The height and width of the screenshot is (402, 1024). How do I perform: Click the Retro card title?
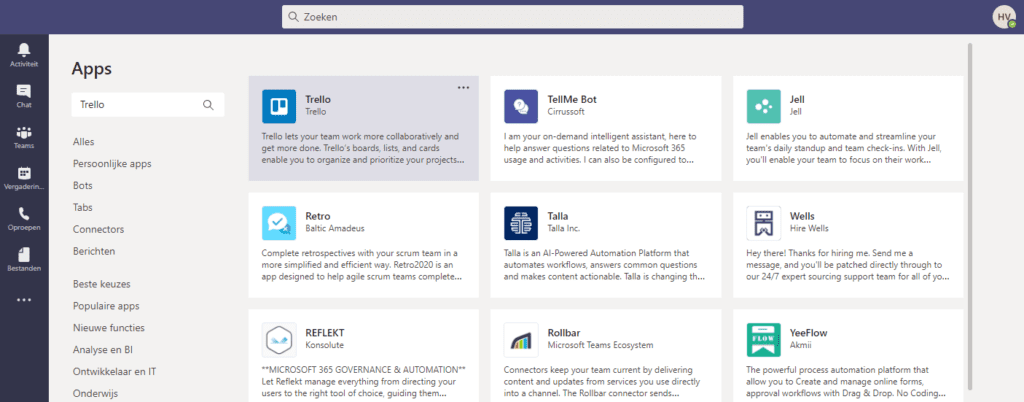318,216
